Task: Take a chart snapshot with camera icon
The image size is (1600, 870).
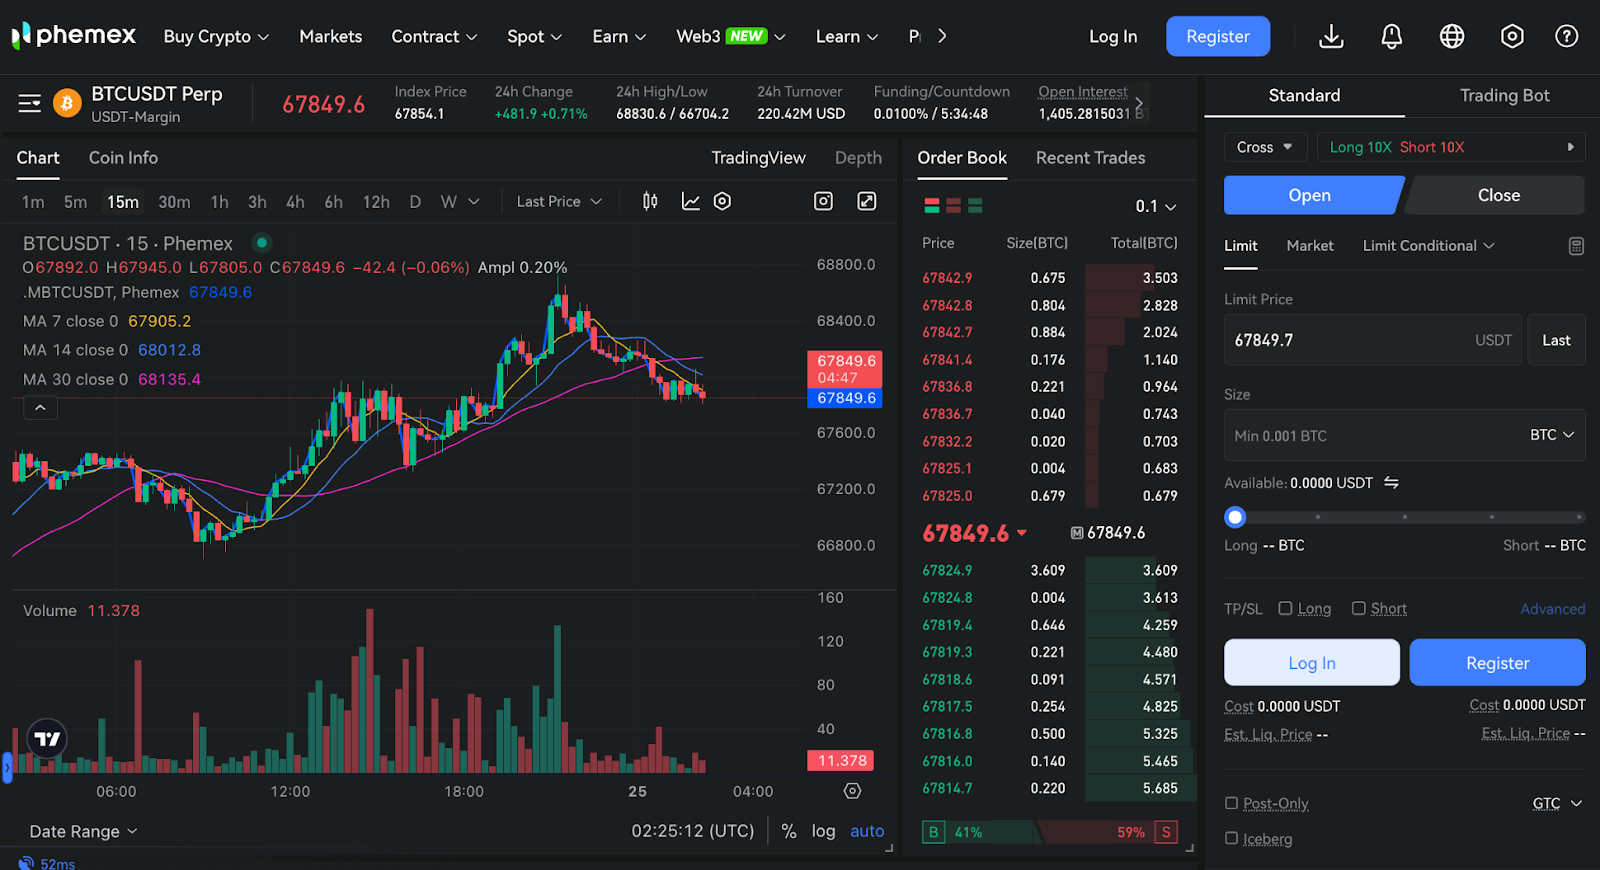Action: point(823,201)
